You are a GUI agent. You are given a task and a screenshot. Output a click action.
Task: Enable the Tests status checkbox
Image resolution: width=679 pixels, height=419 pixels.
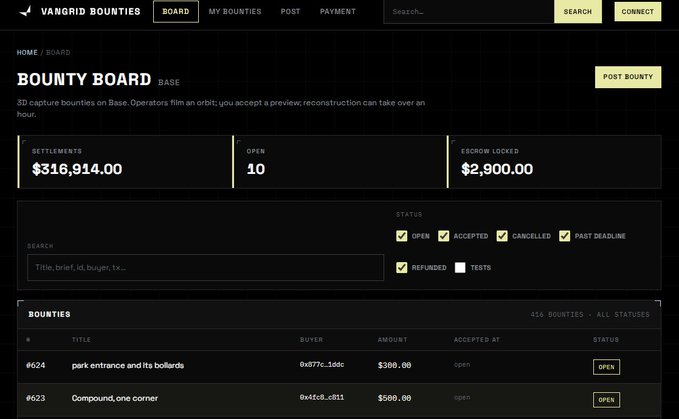click(460, 268)
